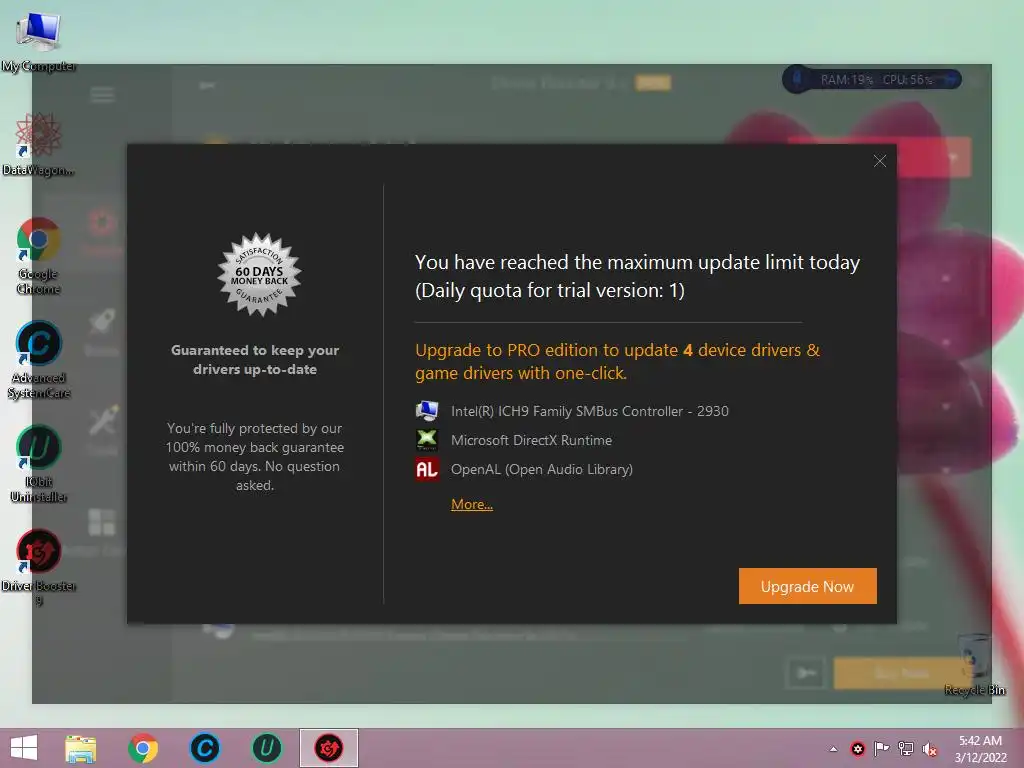The image size is (1024, 768).
Task: Open the More... link for additional drivers
Action: (472, 504)
